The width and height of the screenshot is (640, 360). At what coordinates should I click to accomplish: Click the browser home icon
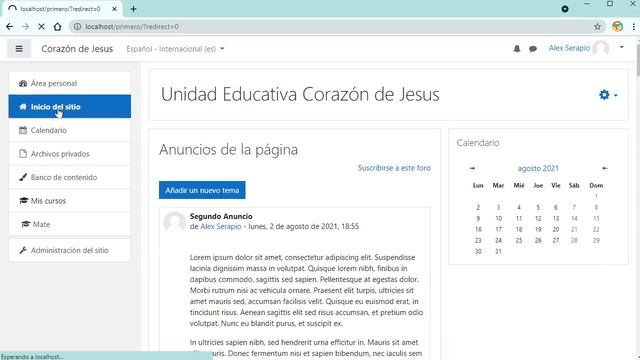[x=57, y=27]
